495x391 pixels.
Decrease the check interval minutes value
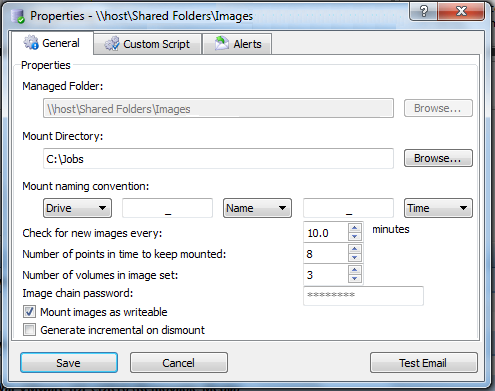(355, 237)
